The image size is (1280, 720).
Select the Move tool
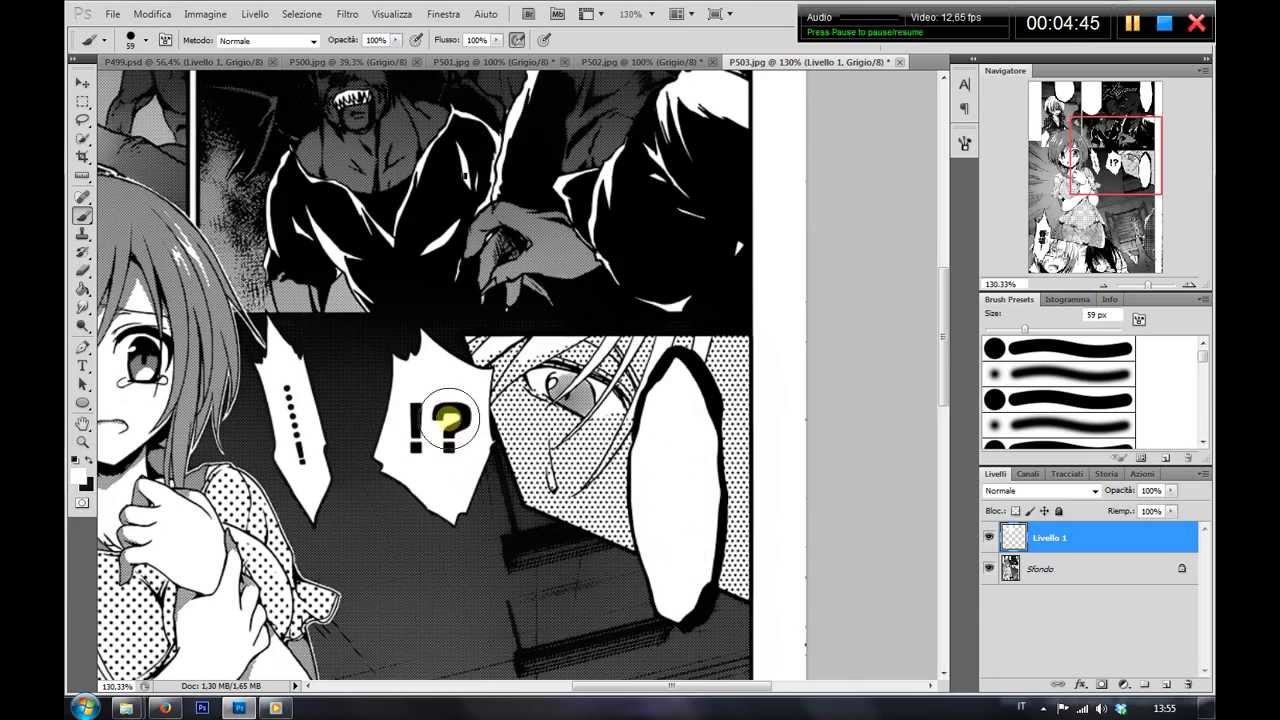click(82, 83)
